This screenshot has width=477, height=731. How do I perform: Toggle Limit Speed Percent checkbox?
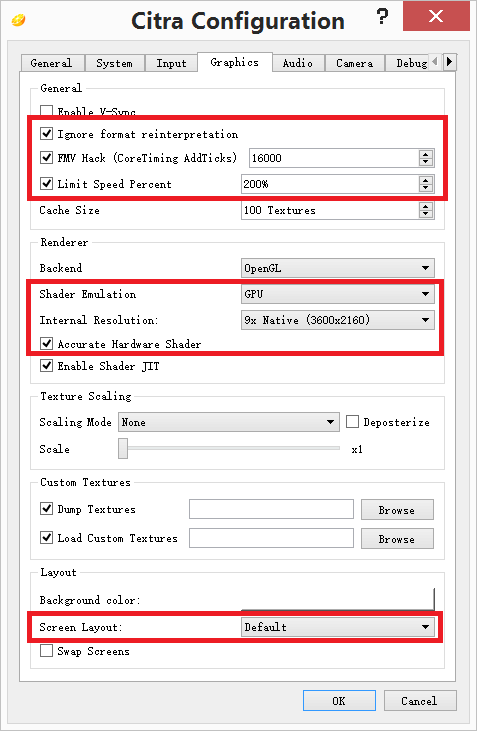pos(47,184)
